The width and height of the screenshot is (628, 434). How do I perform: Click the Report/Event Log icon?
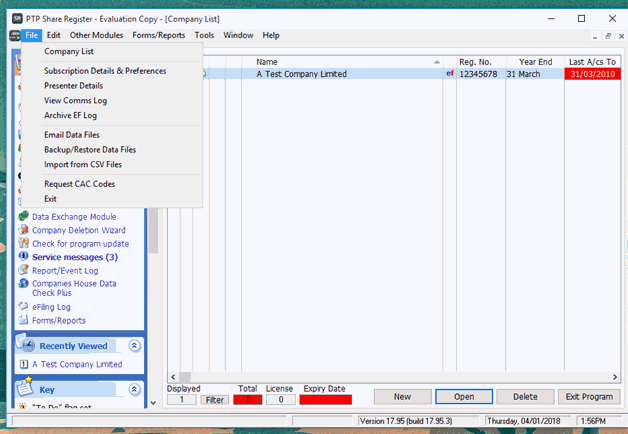[24, 270]
